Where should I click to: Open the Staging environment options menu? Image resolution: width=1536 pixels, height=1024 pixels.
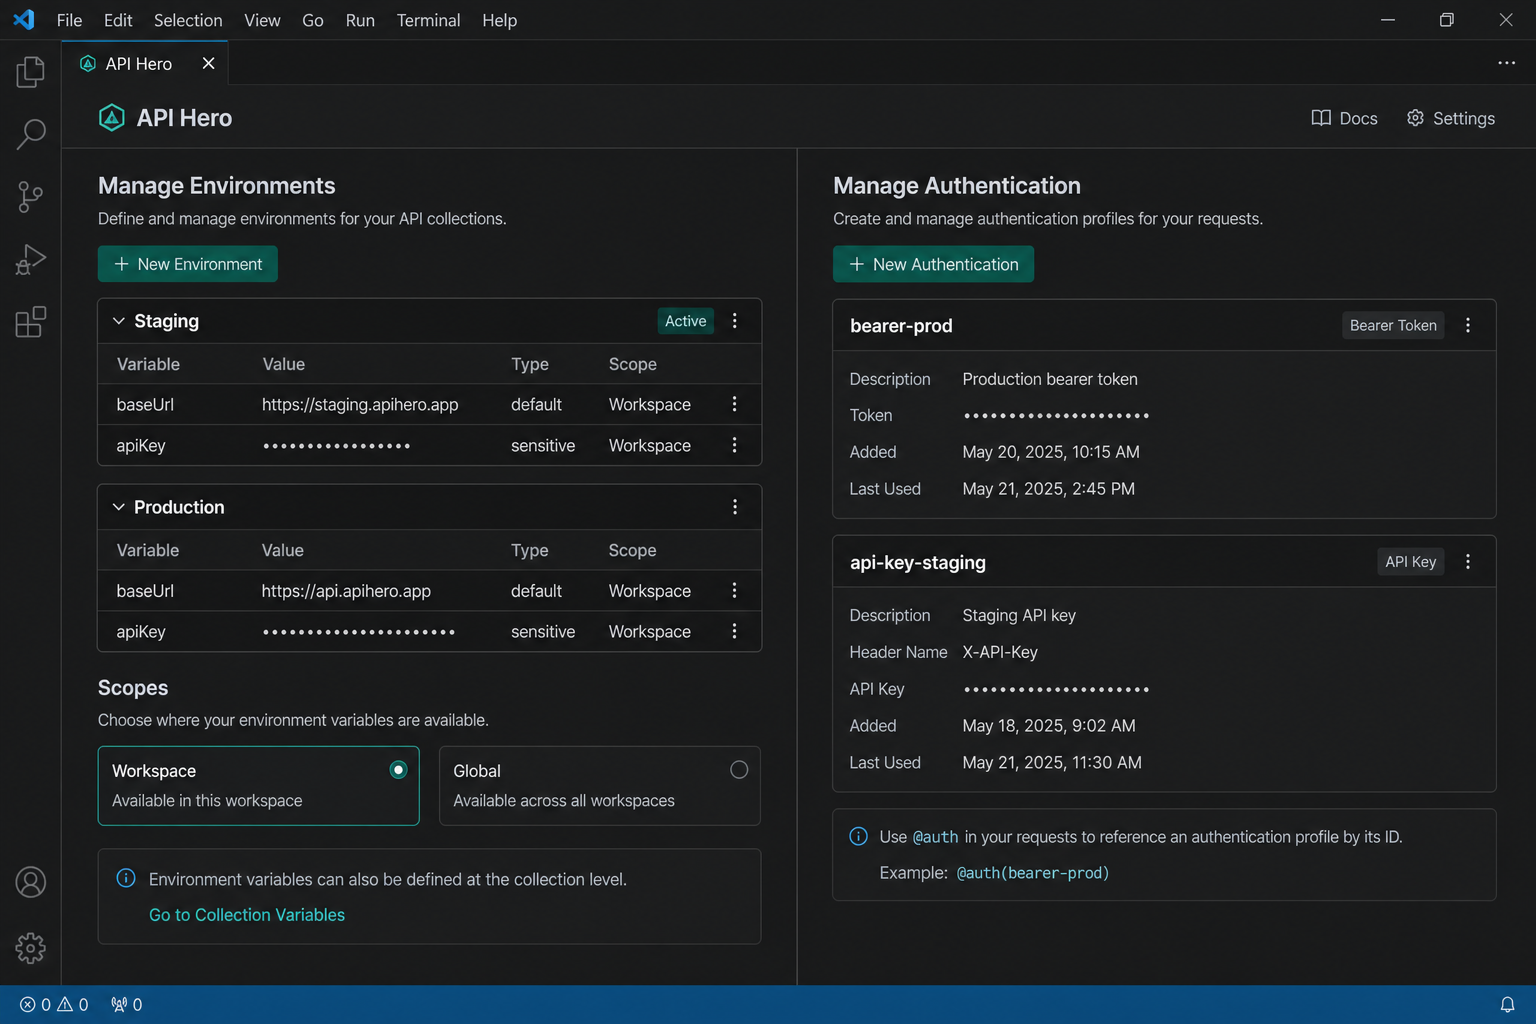coord(735,321)
